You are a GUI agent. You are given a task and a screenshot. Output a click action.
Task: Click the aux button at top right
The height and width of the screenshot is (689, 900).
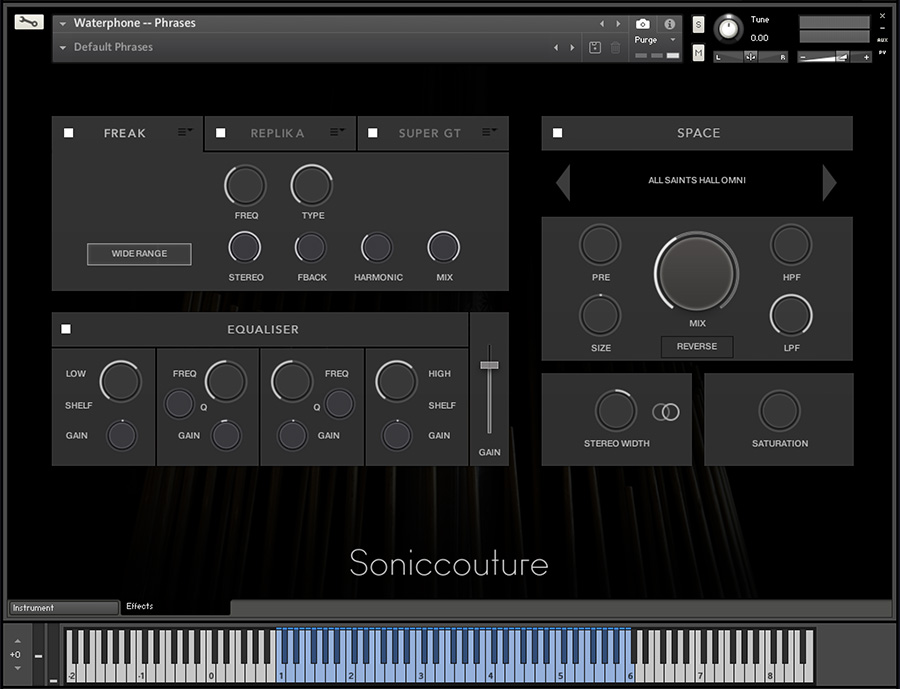tap(882, 40)
